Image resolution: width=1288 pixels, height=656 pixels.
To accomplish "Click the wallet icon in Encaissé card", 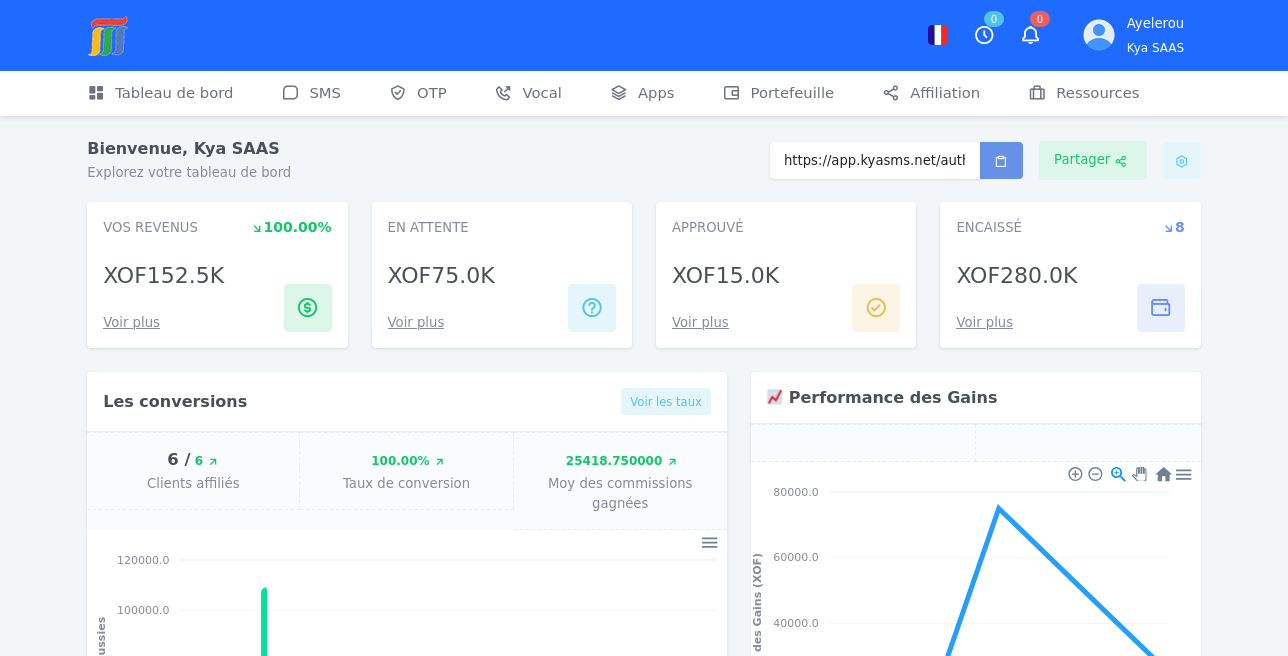I will (1160, 308).
